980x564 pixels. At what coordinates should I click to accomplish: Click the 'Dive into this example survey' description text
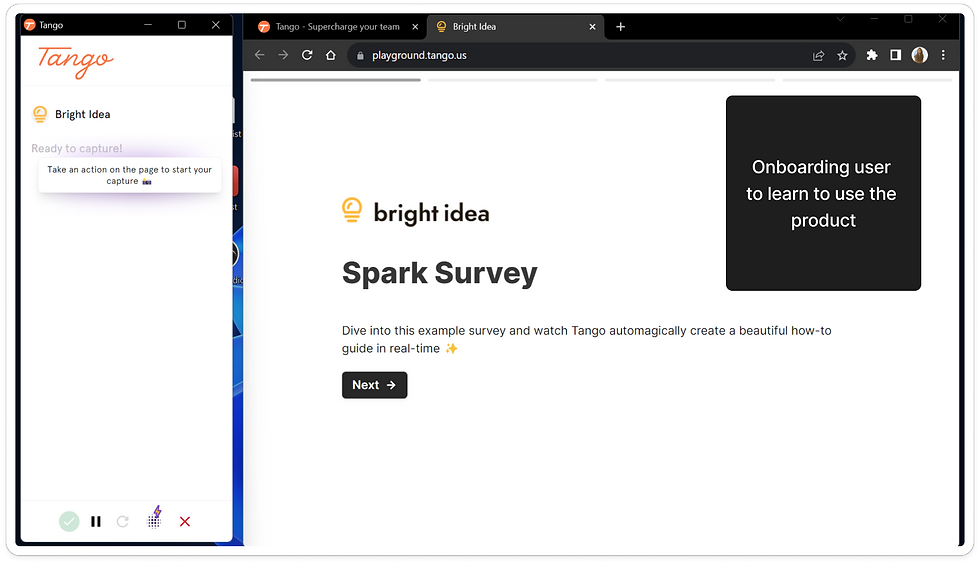586,340
